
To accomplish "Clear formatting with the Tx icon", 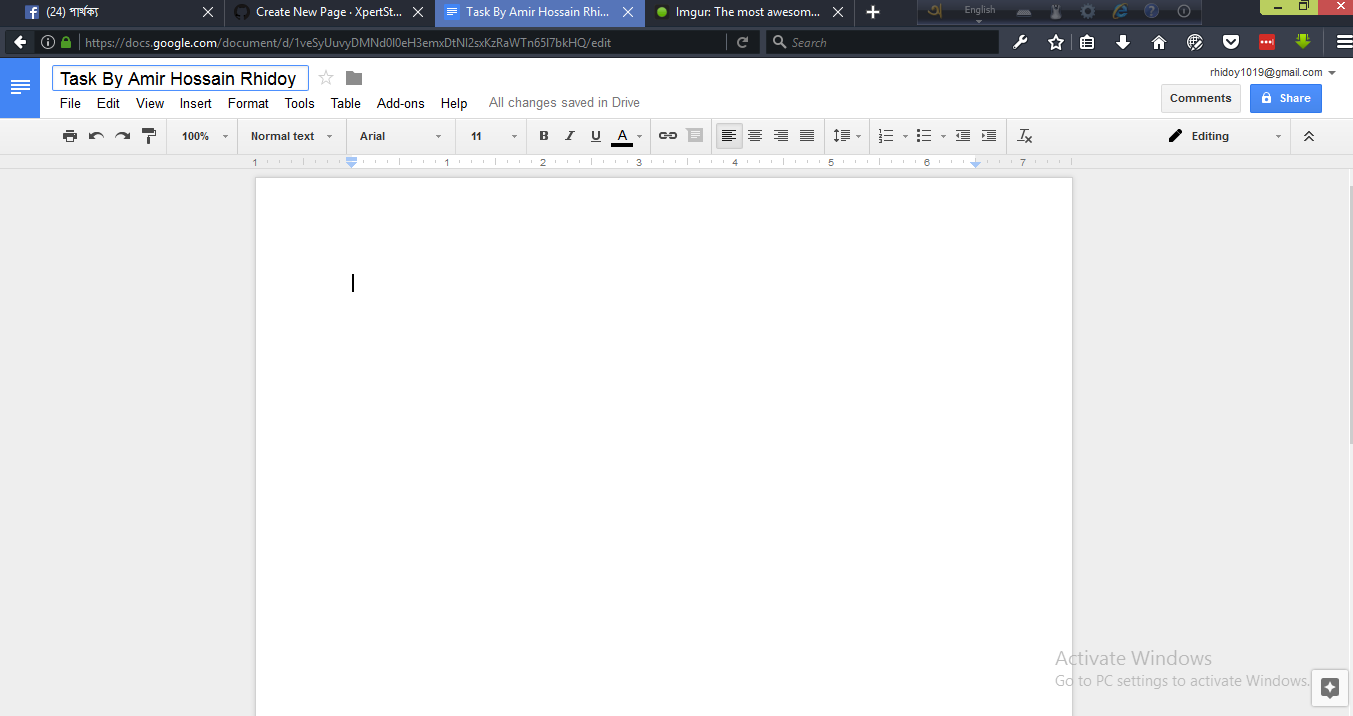I will [1025, 136].
